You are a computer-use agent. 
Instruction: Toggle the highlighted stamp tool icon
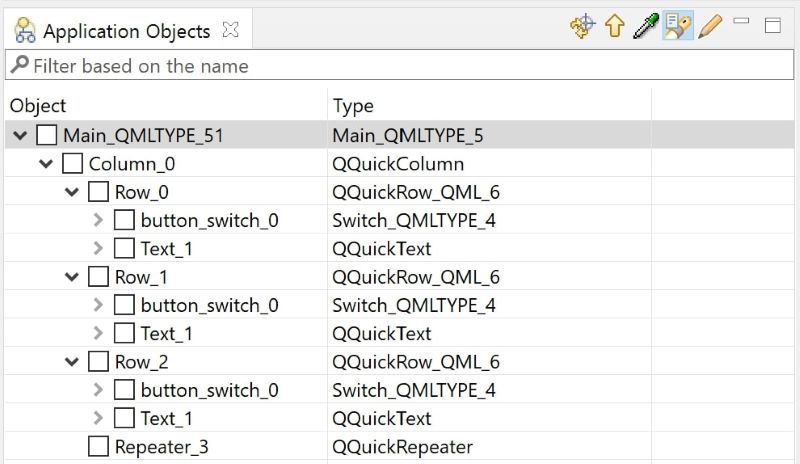coord(678,26)
